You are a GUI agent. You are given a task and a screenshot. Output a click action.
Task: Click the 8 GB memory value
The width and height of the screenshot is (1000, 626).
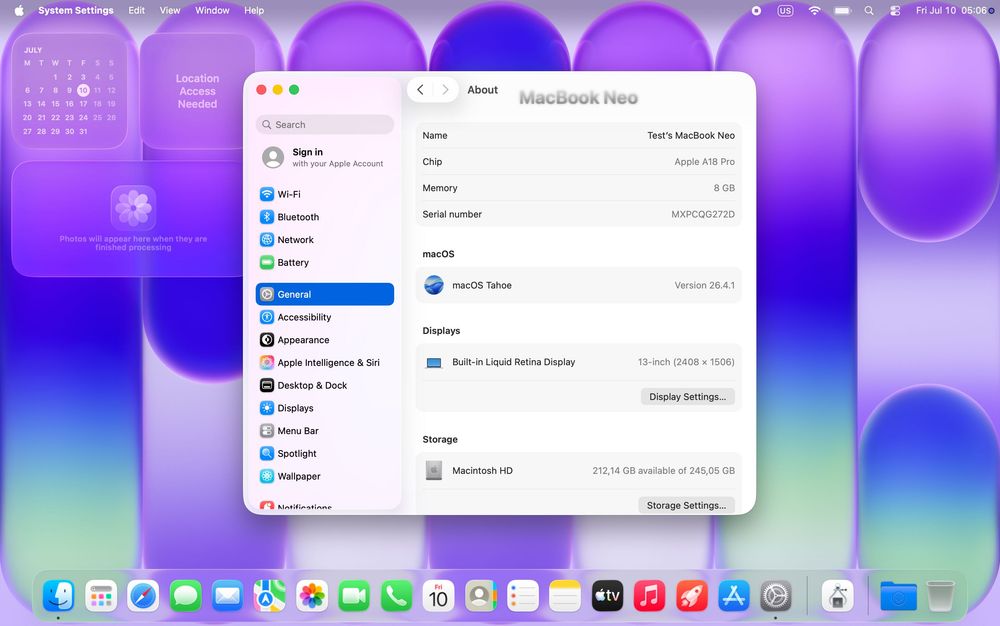pos(724,188)
